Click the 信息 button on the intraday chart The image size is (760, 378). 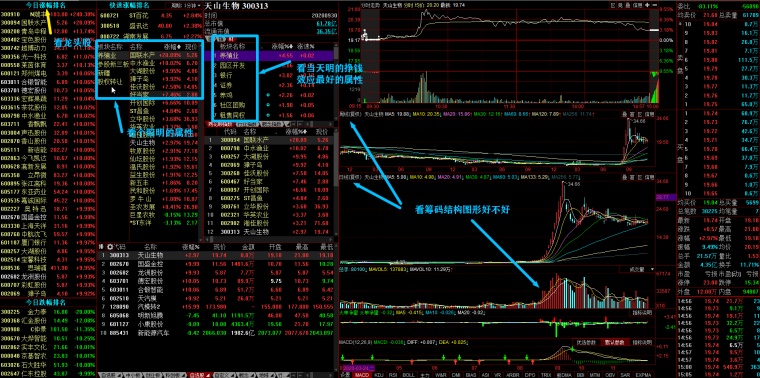(x=637, y=5)
